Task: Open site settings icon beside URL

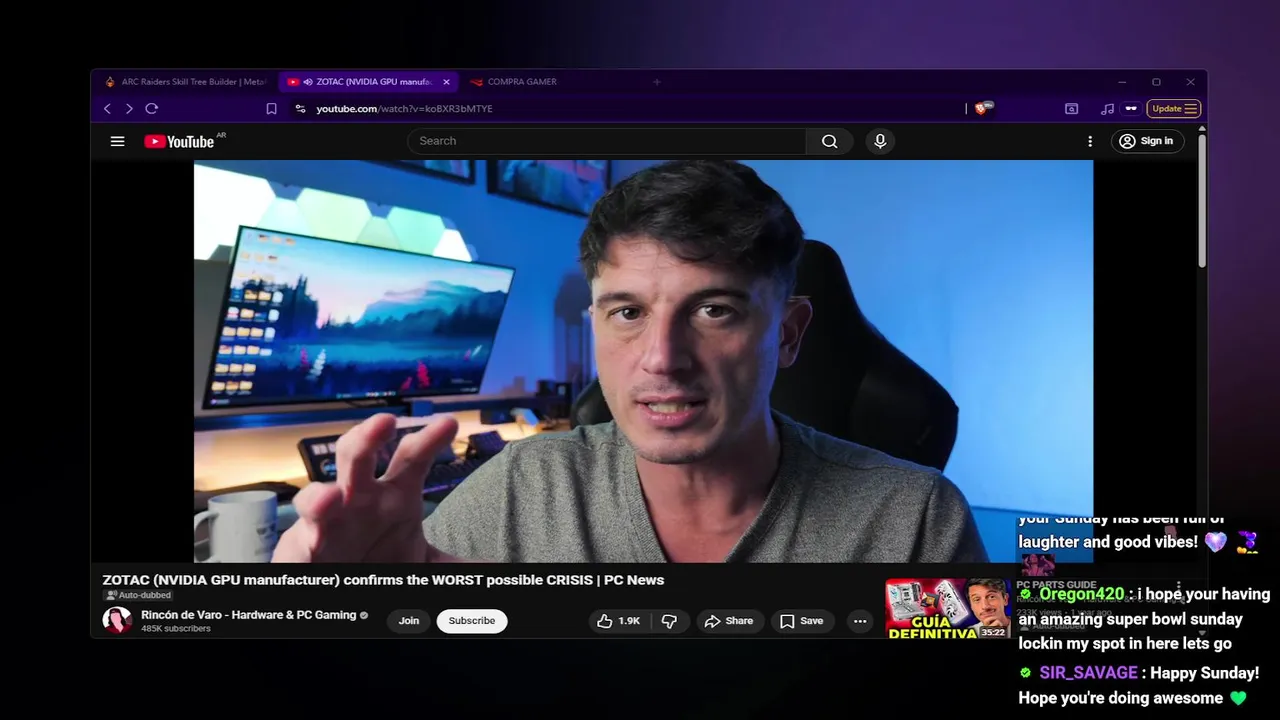Action: tap(300, 109)
